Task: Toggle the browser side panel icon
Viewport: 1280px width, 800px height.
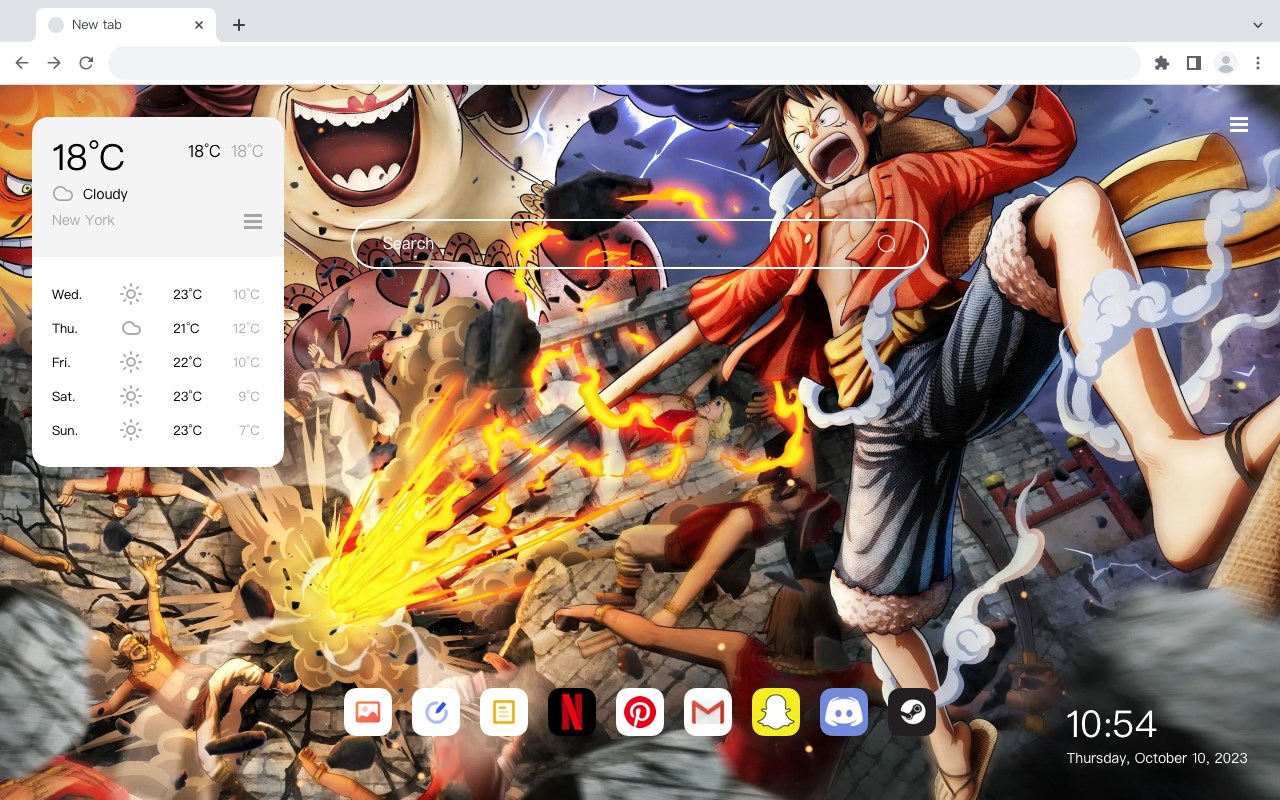Action: [x=1193, y=63]
